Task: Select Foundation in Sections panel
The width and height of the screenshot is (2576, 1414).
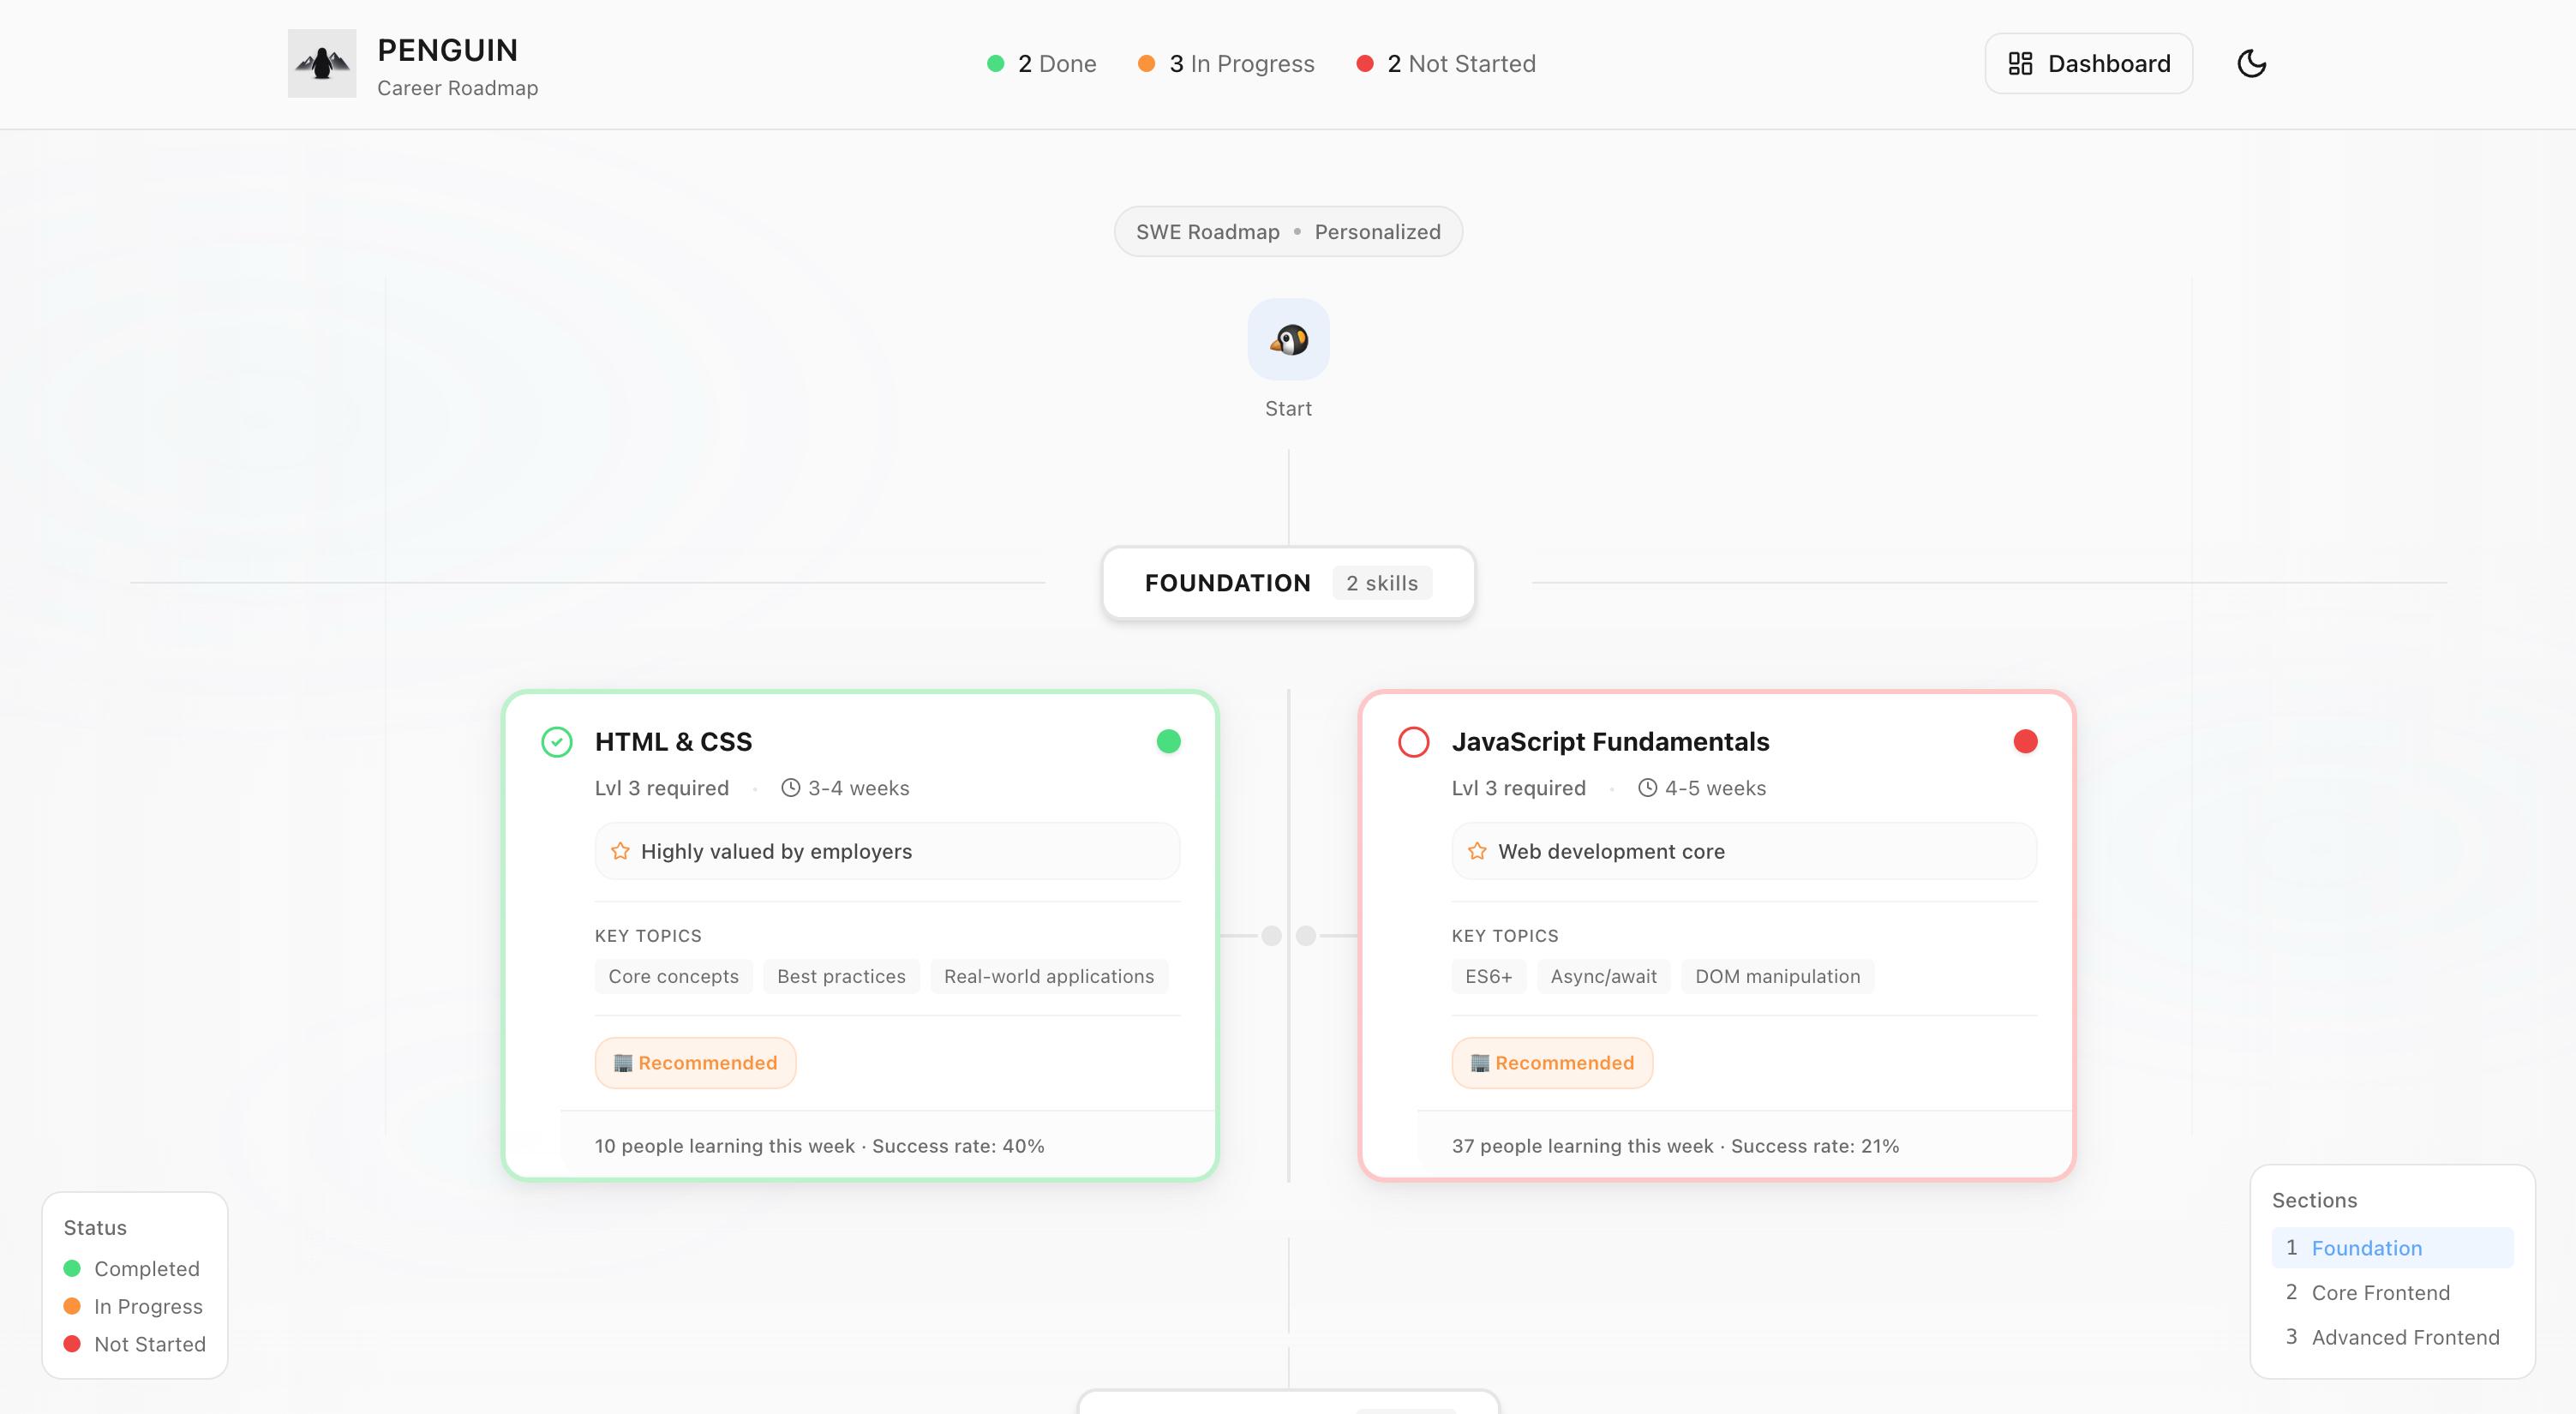Action: (x=2365, y=1248)
